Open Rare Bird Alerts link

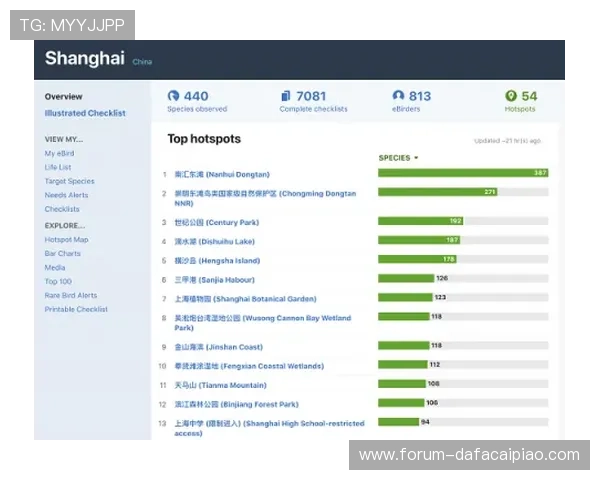71,295
